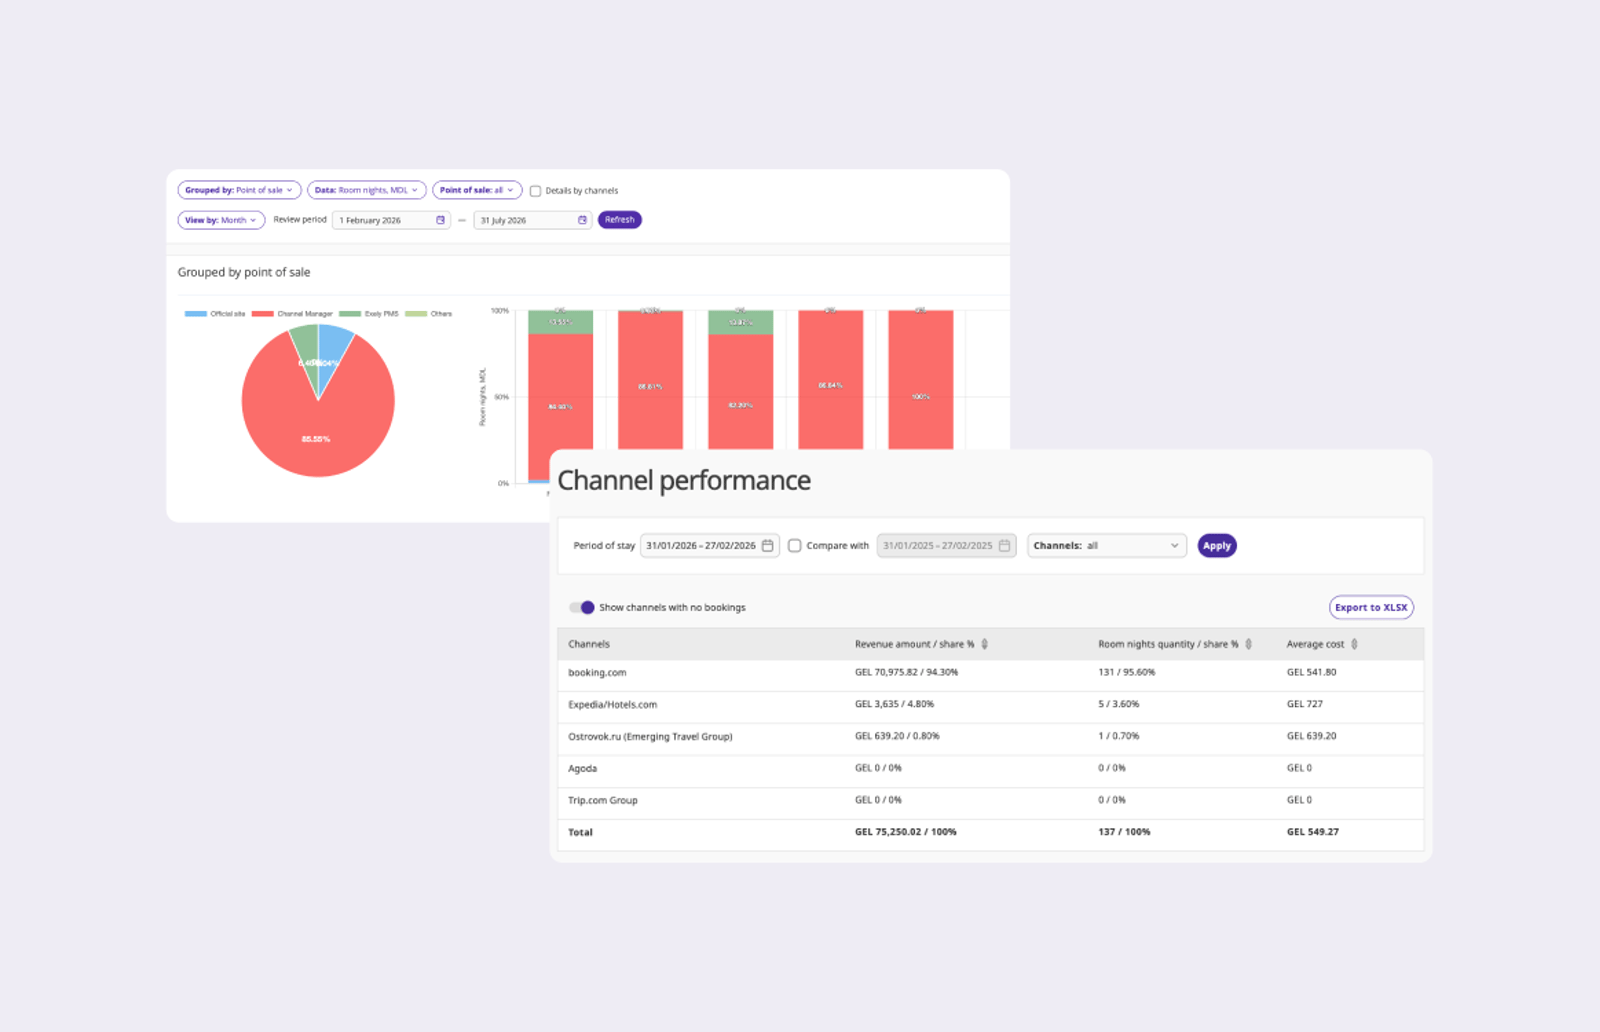Click the 'Channel performance' heading

(x=684, y=481)
